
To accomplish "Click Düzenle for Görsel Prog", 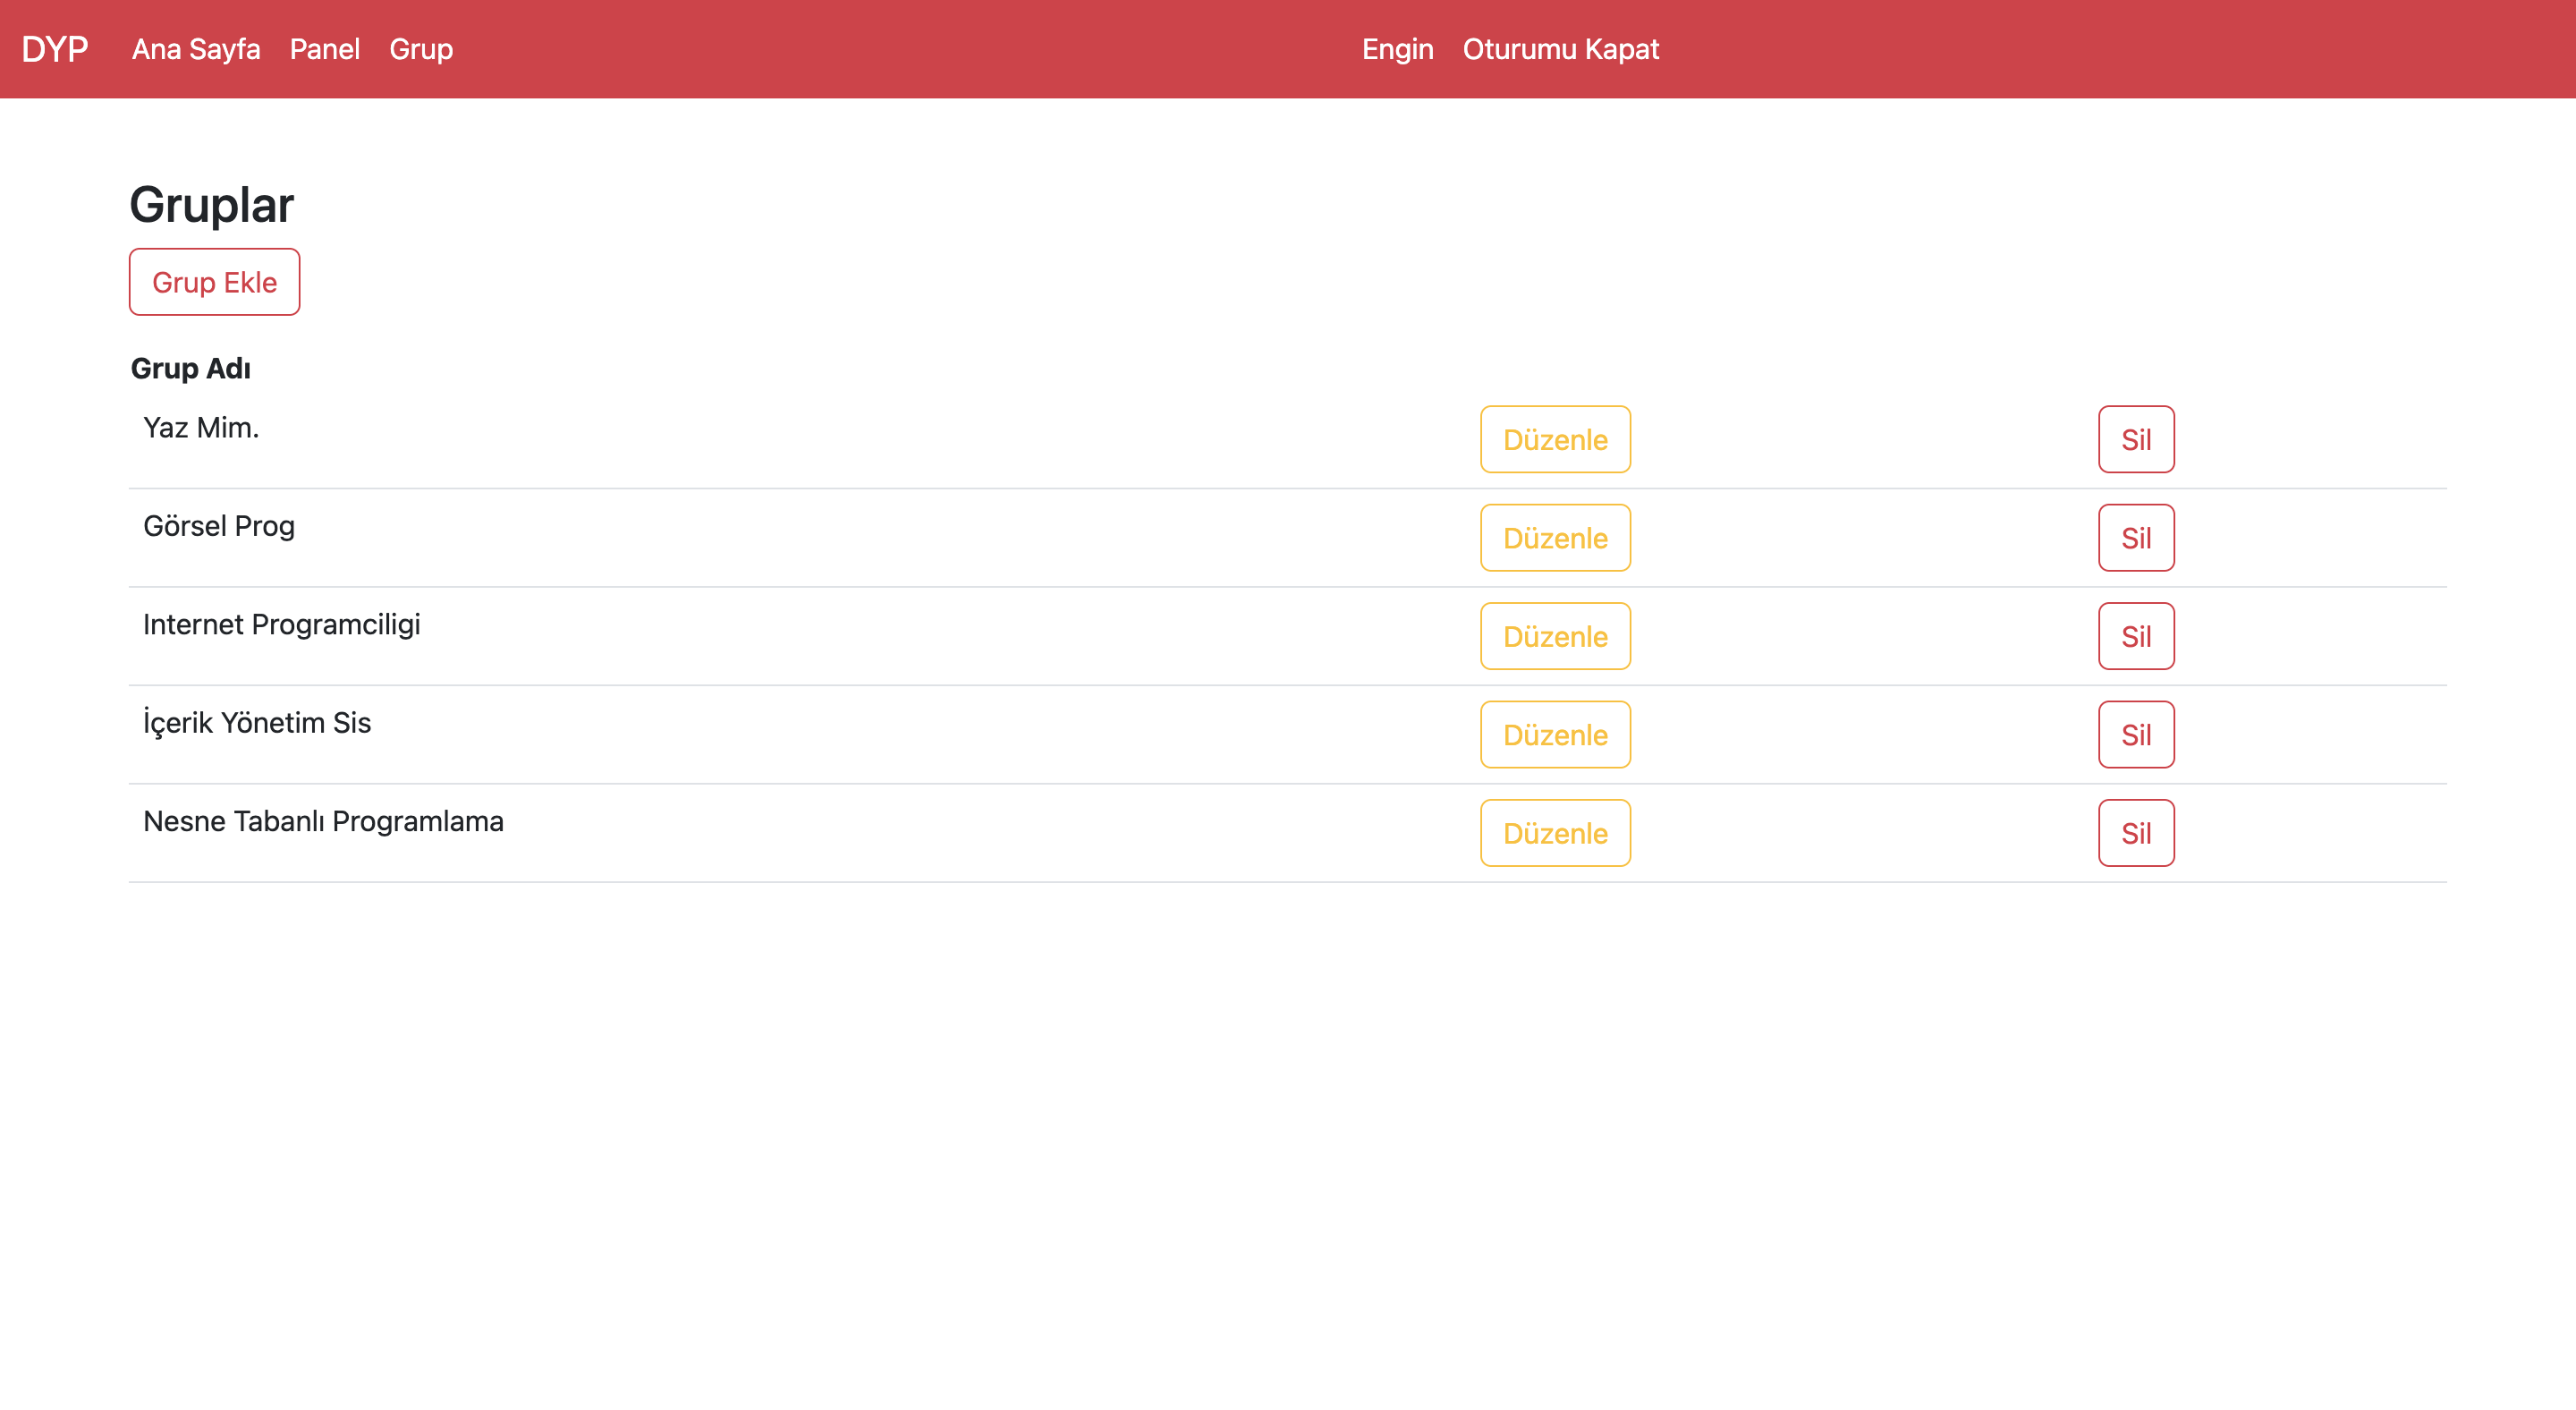I will (1554, 538).
